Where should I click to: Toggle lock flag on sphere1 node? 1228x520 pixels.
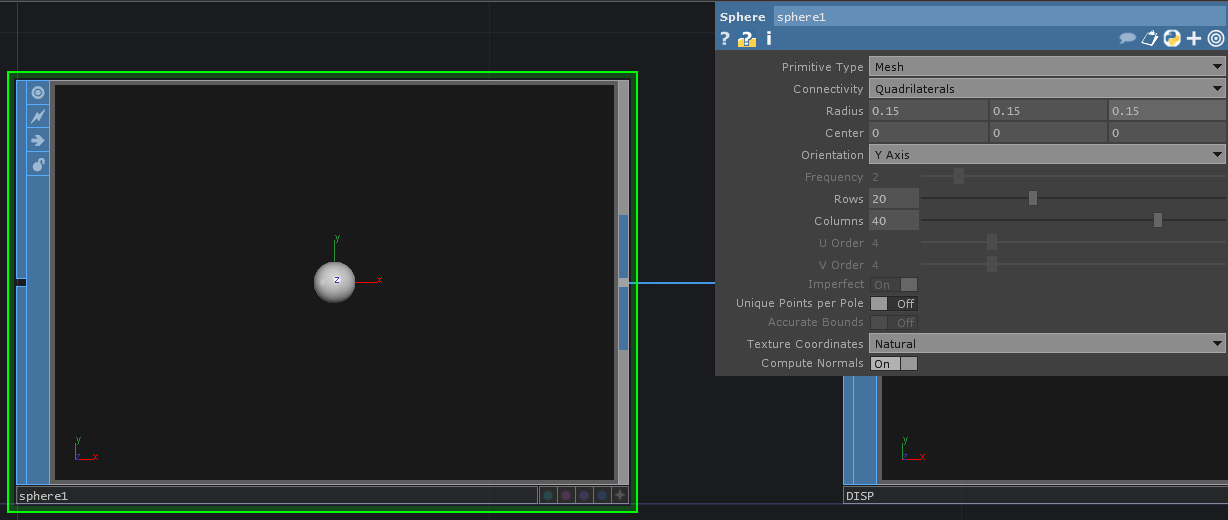(38, 165)
